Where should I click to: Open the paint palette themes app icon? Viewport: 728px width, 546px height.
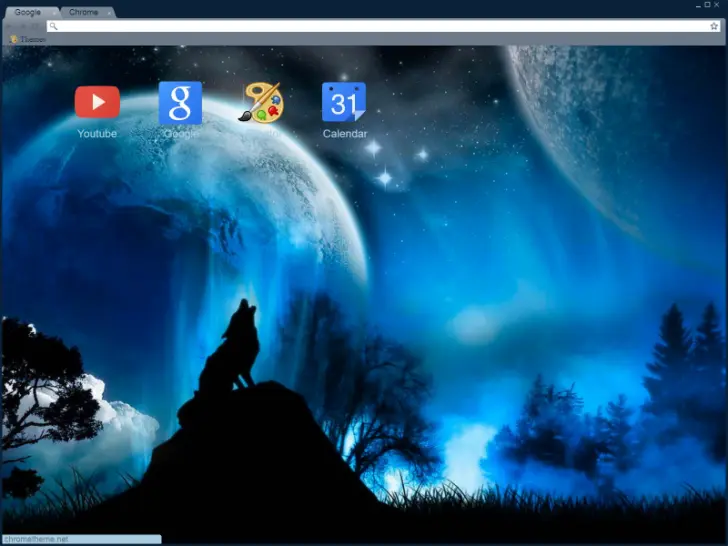tap(261, 103)
